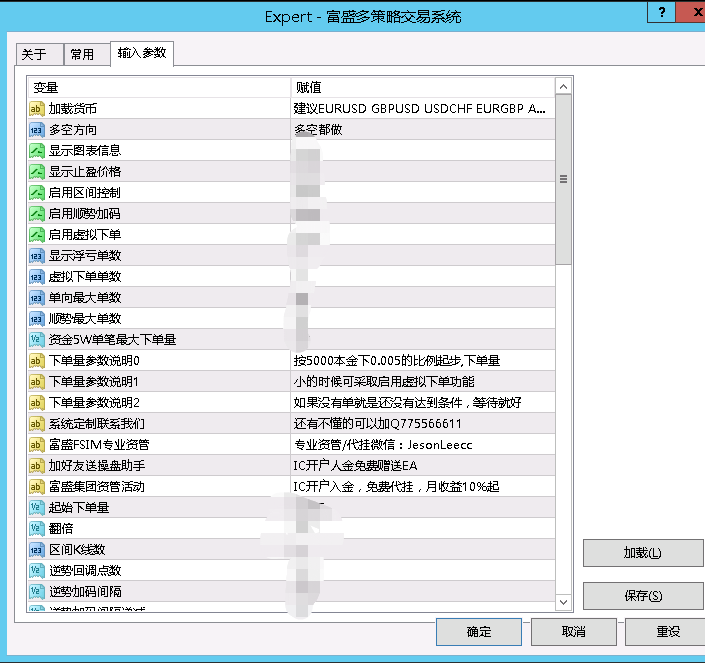Click the string icon beside 加好友送操盘助手
Screen dimensions: 705x663
pyautogui.click(x=37, y=466)
